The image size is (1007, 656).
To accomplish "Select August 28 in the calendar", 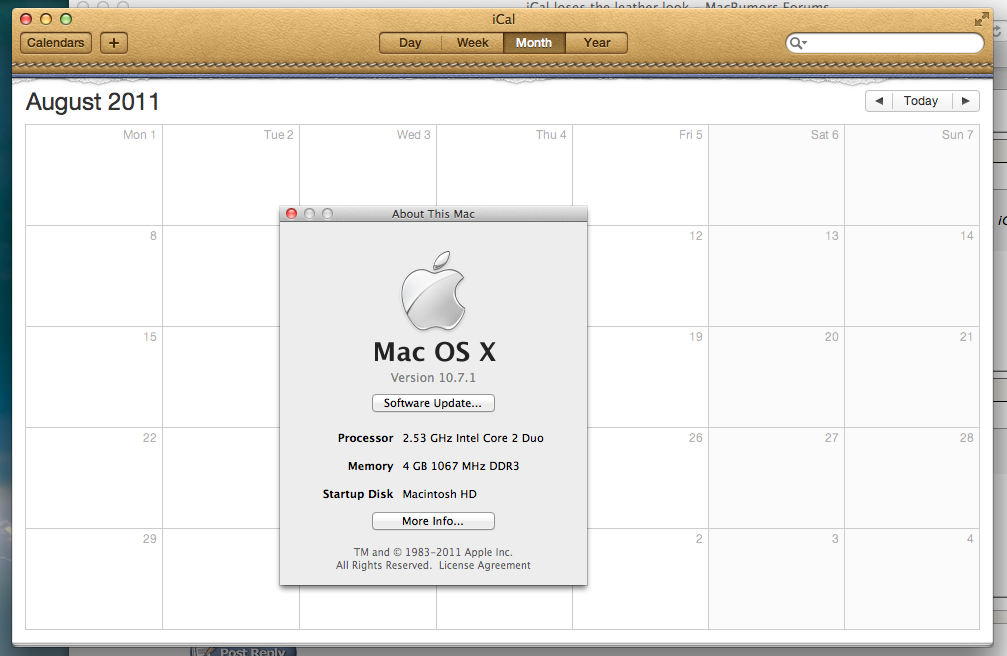I will point(912,477).
